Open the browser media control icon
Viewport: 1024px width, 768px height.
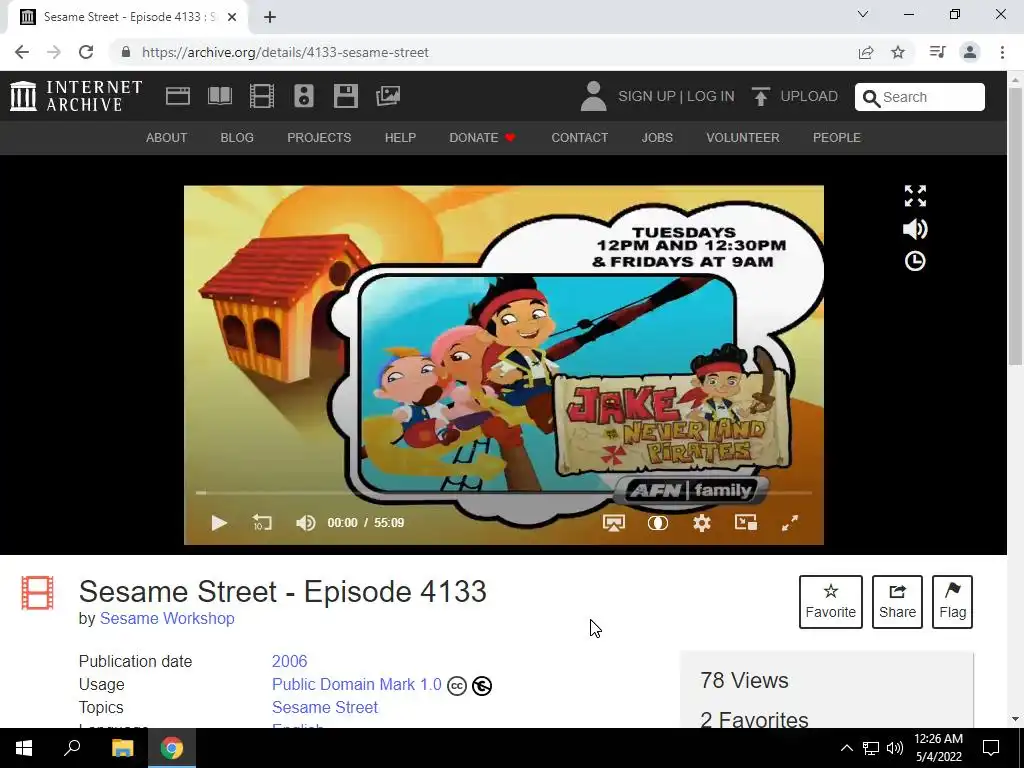[937, 52]
